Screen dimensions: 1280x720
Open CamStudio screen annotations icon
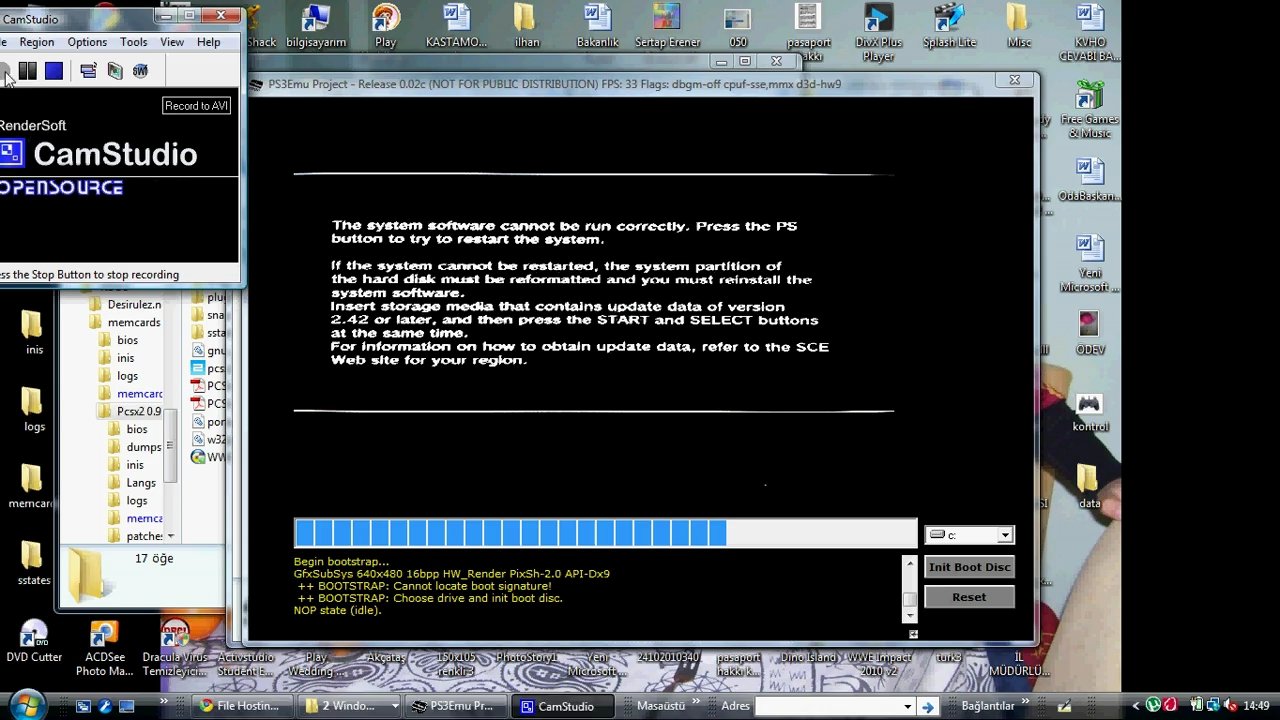[114, 70]
